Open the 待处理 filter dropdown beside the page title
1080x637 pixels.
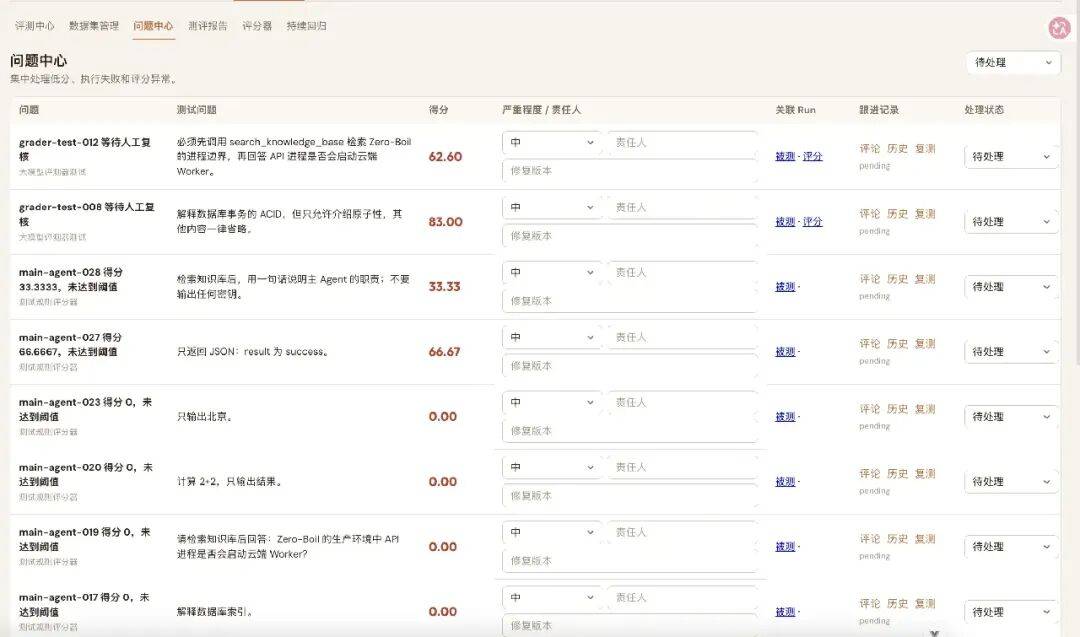[1012, 63]
